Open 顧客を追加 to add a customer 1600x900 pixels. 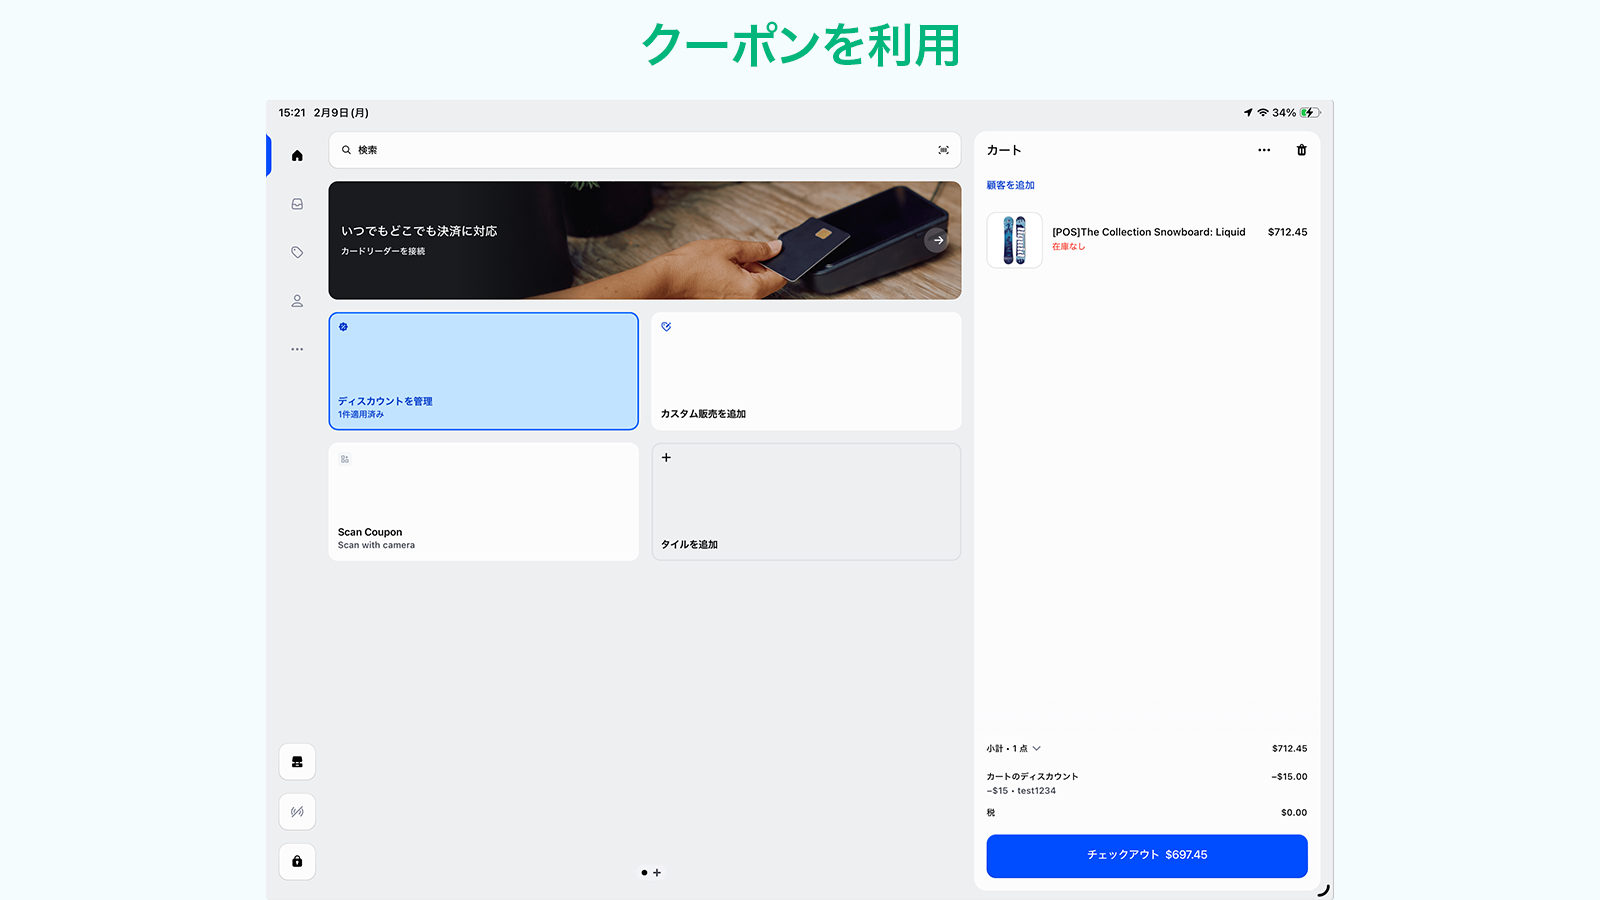[x=1008, y=185]
